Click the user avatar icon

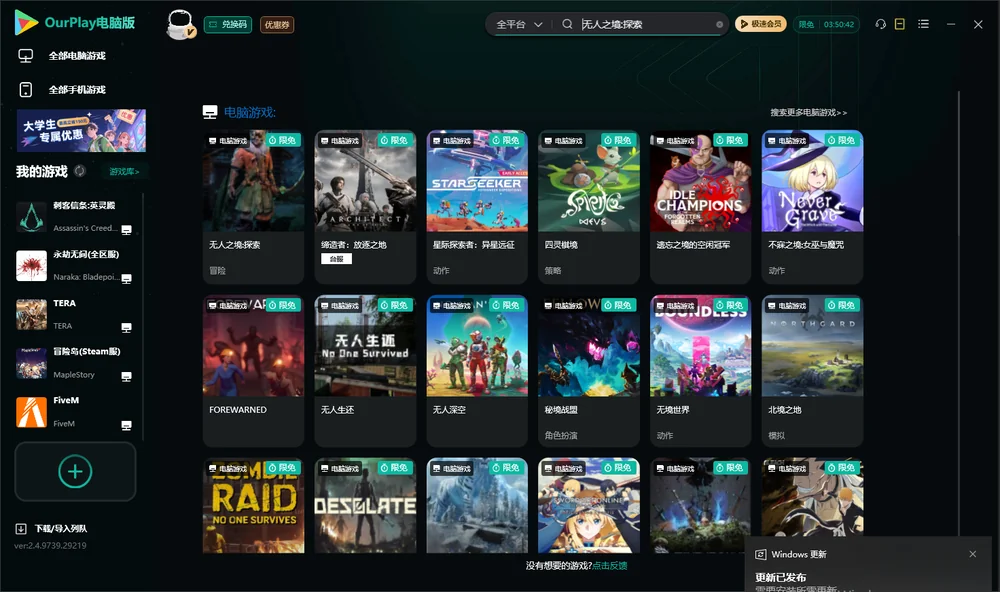click(x=180, y=24)
